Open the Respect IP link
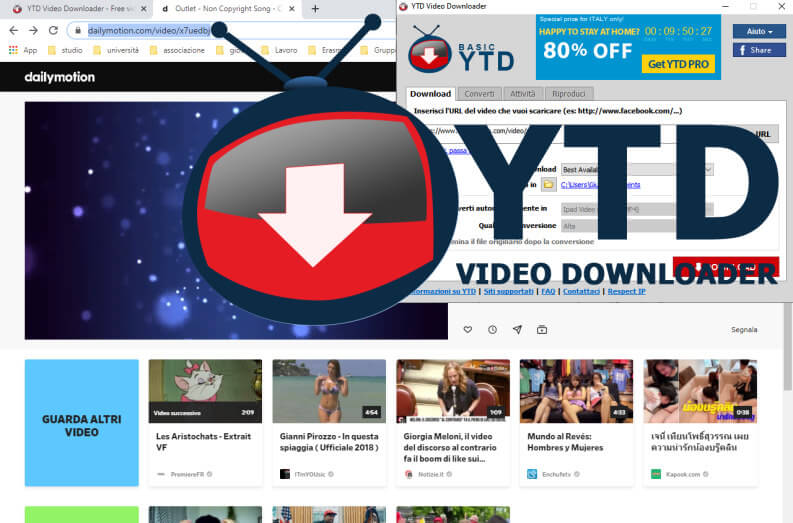793x523 pixels. (627, 291)
